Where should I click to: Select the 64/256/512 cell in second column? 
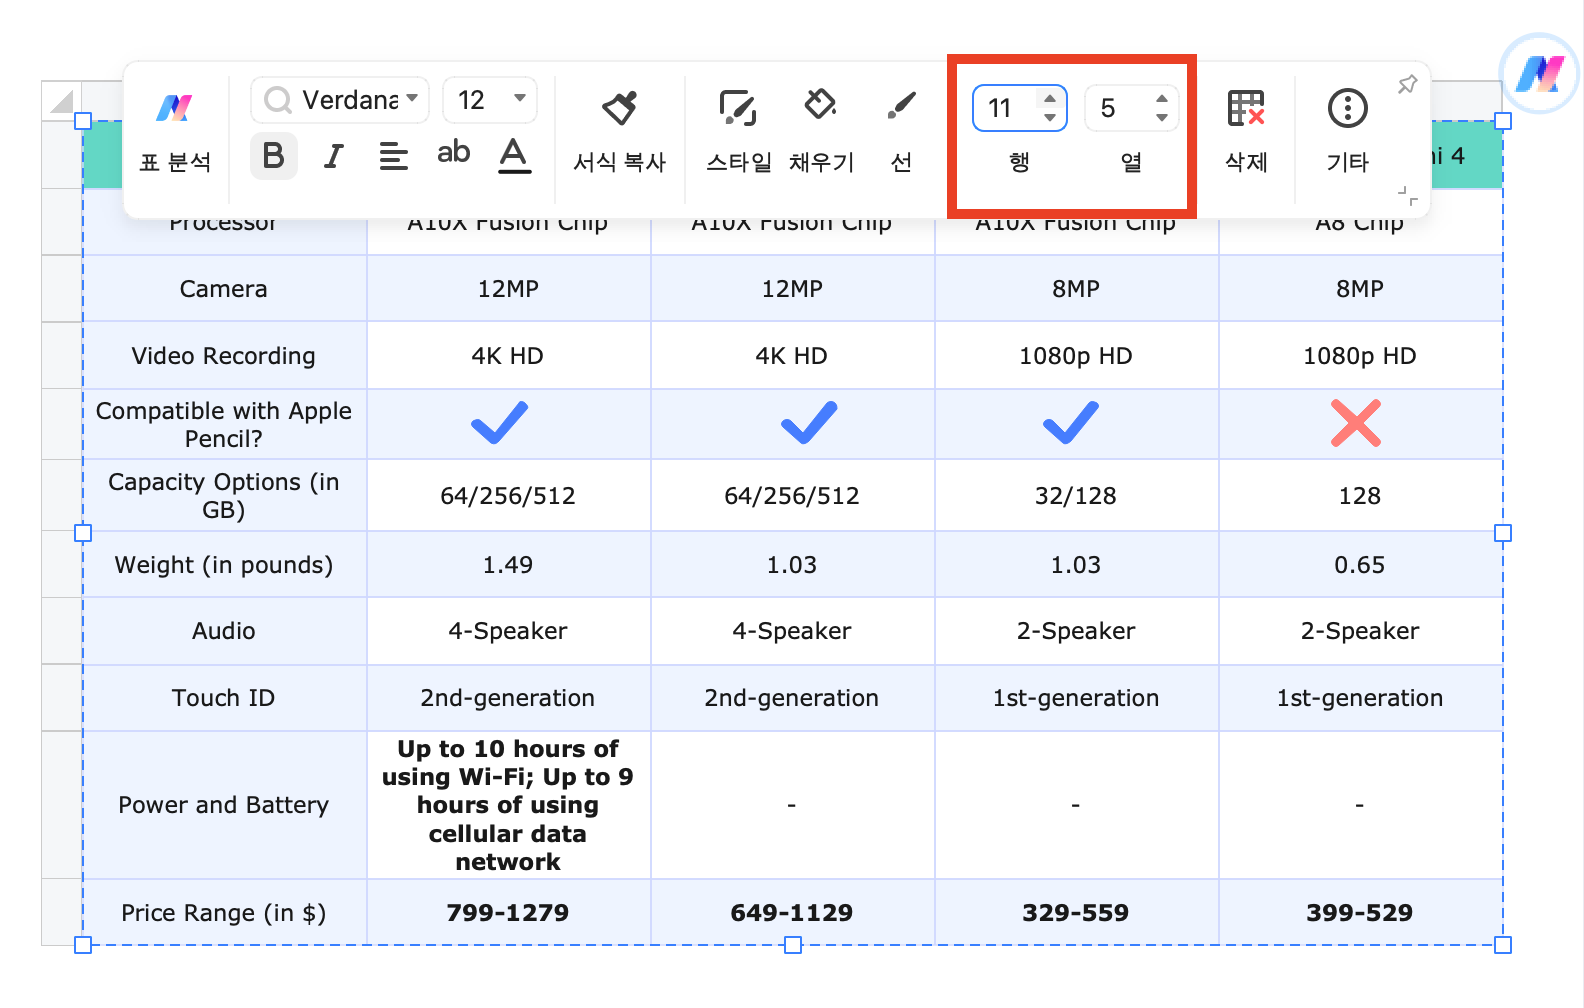tap(508, 496)
